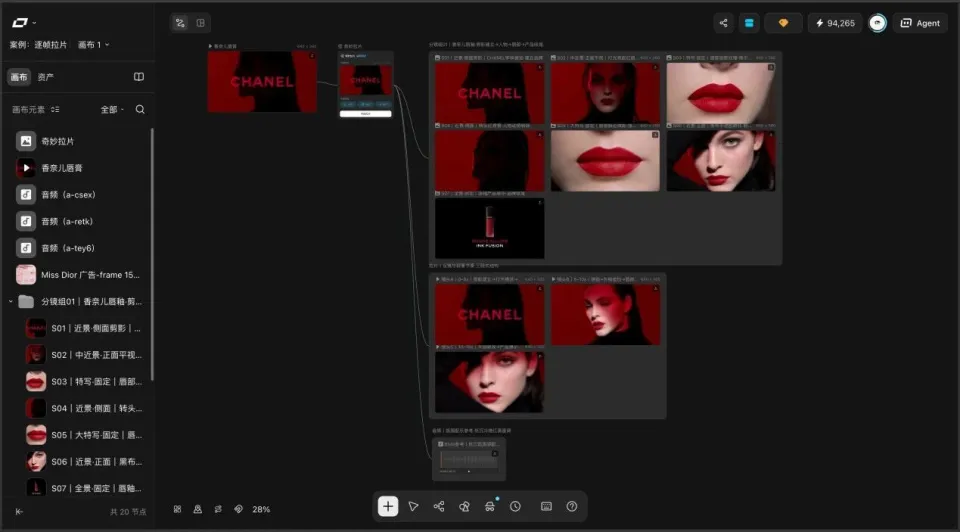Image resolution: width=960 pixels, height=532 pixels.
Task: Select the third video clip with face and fabric
Action: pyautogui.click(x=490, y=382)
